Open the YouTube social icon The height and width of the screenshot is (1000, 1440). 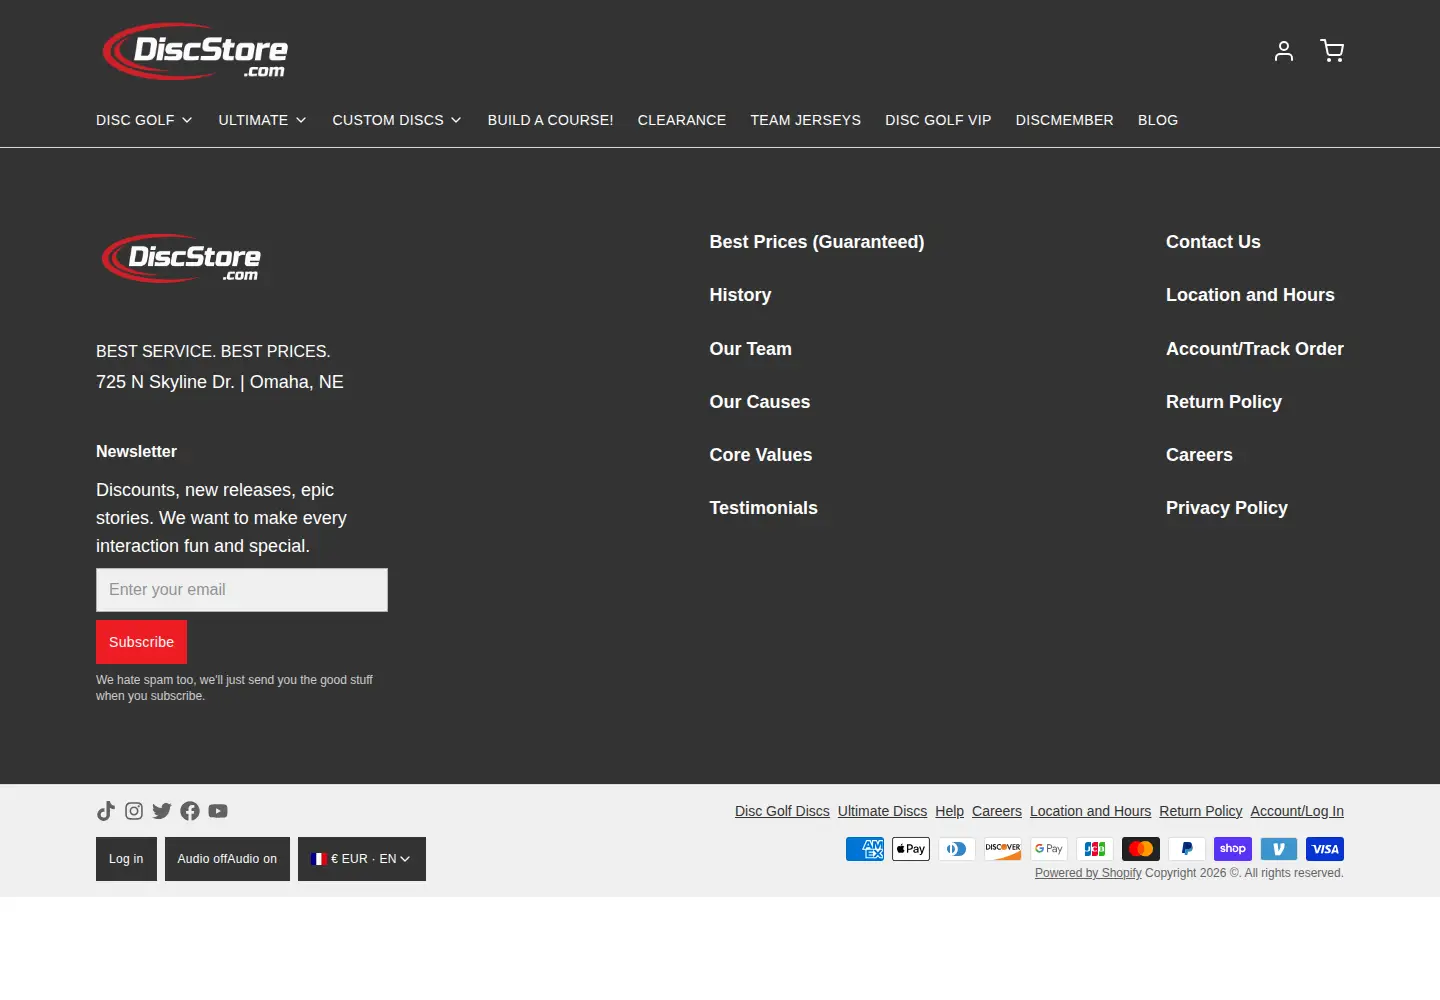point(218,811)
